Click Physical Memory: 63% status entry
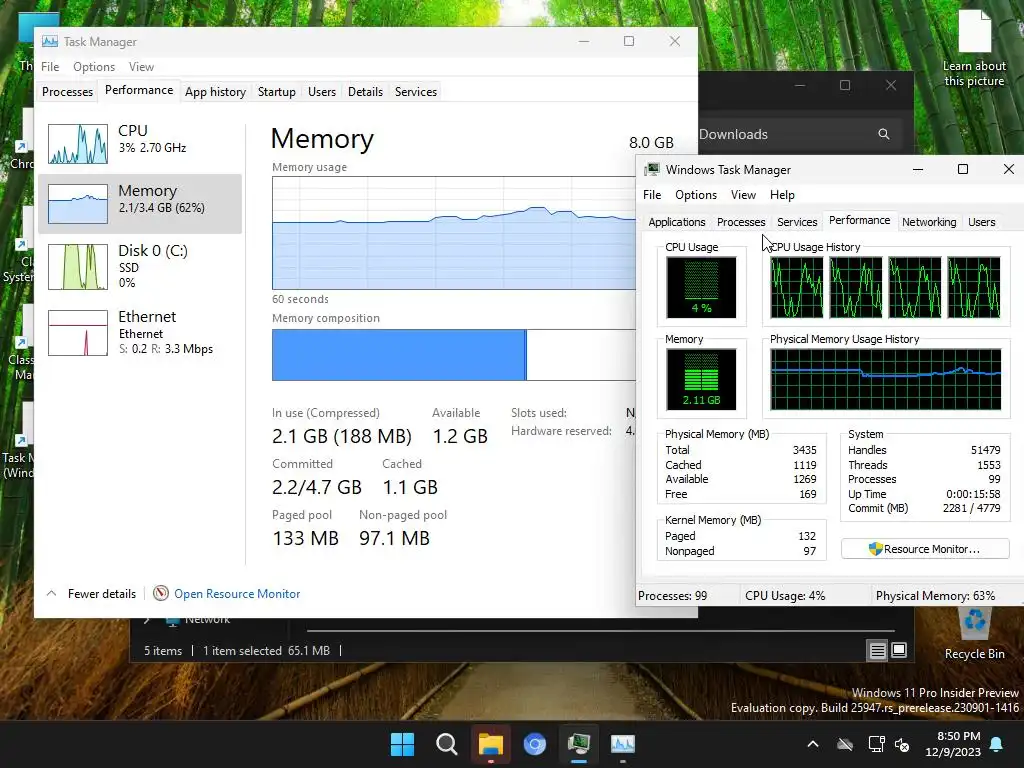 point(935,596)
